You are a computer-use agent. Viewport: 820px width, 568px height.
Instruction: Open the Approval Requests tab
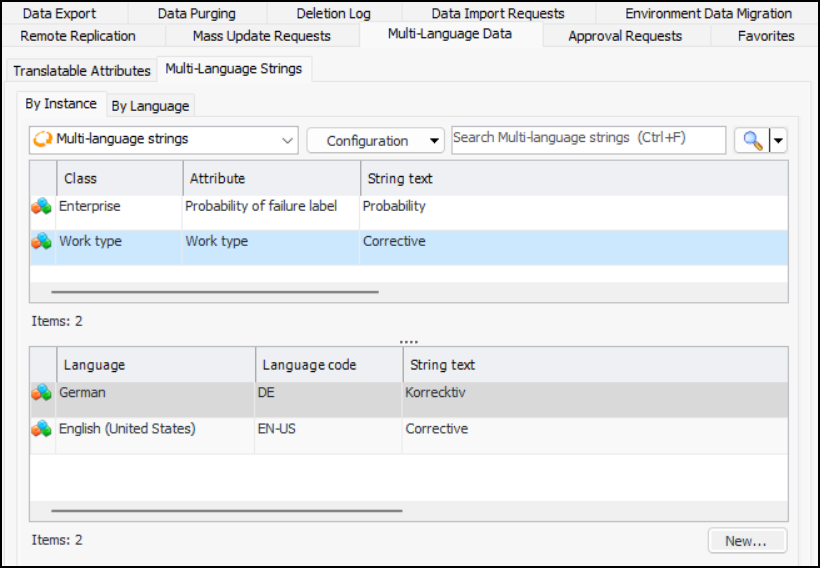pyautogui.click(x=625, y=36)
